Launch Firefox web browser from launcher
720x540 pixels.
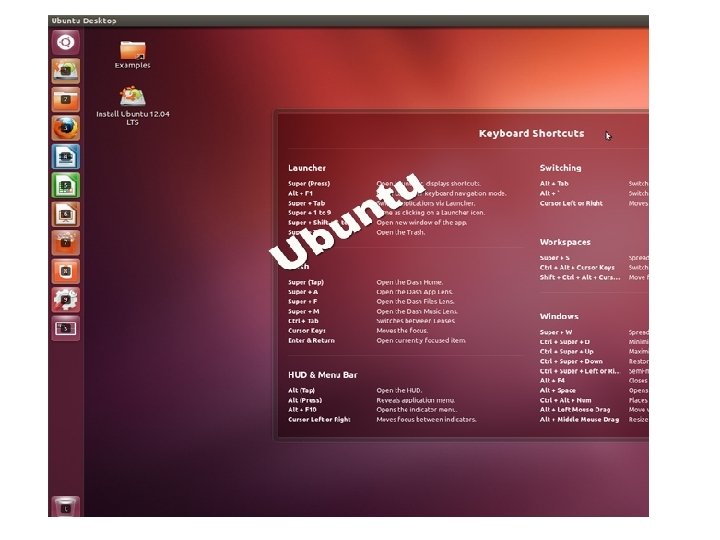click(x=66, y=128)
